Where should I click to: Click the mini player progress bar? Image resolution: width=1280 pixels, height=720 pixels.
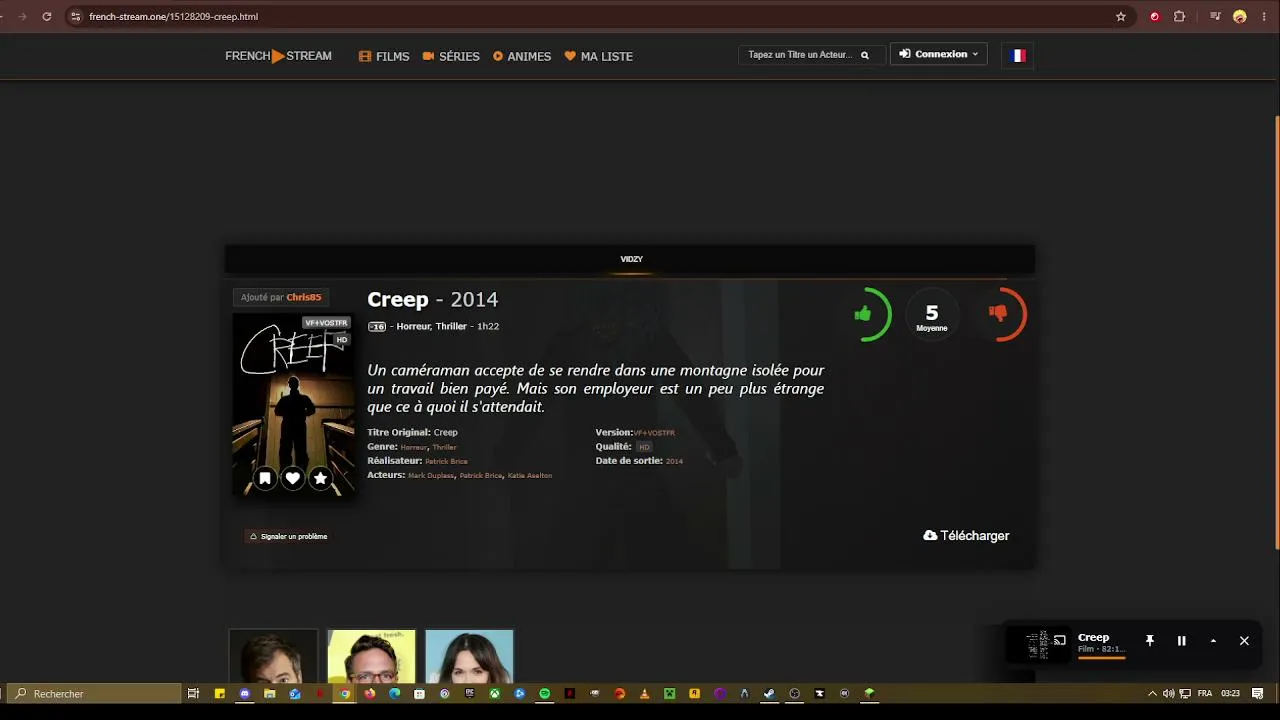[1102, 657]
